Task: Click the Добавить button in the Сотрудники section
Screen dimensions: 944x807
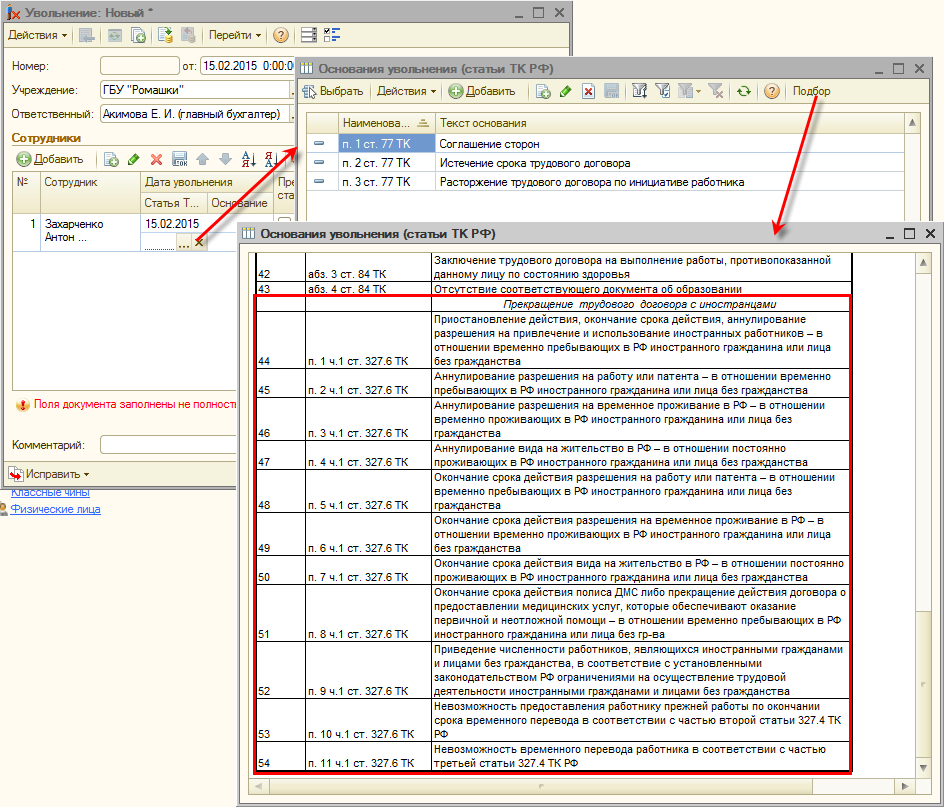Action: pos(50,159)
